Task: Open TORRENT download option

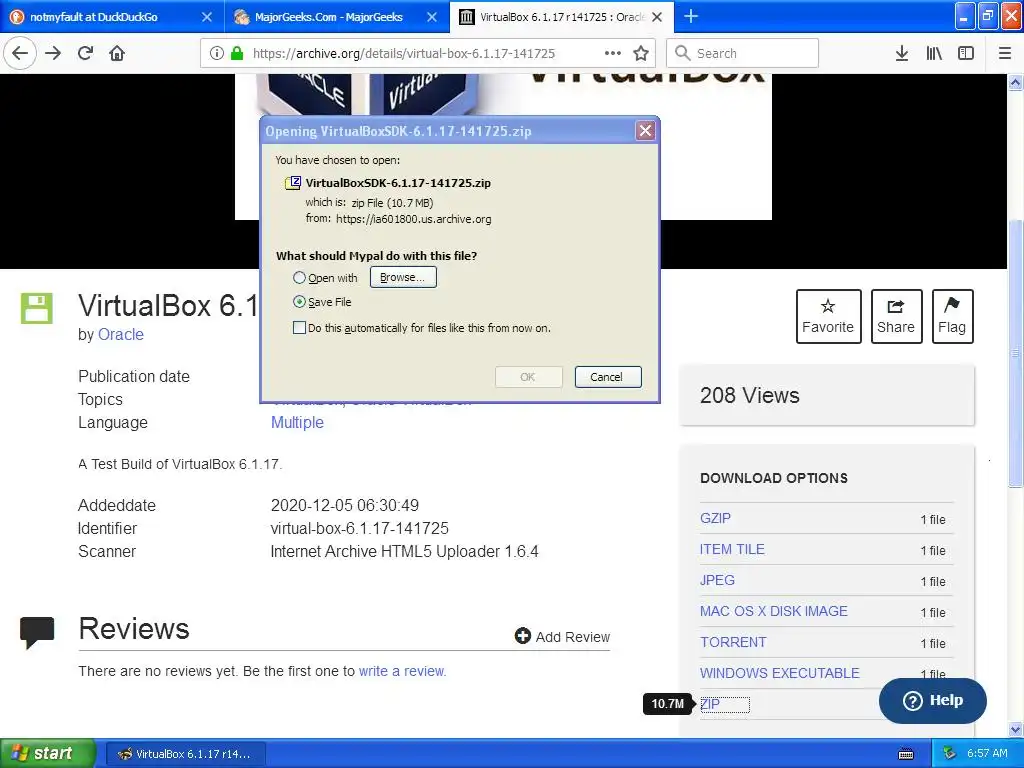Action: click(733, 642)
